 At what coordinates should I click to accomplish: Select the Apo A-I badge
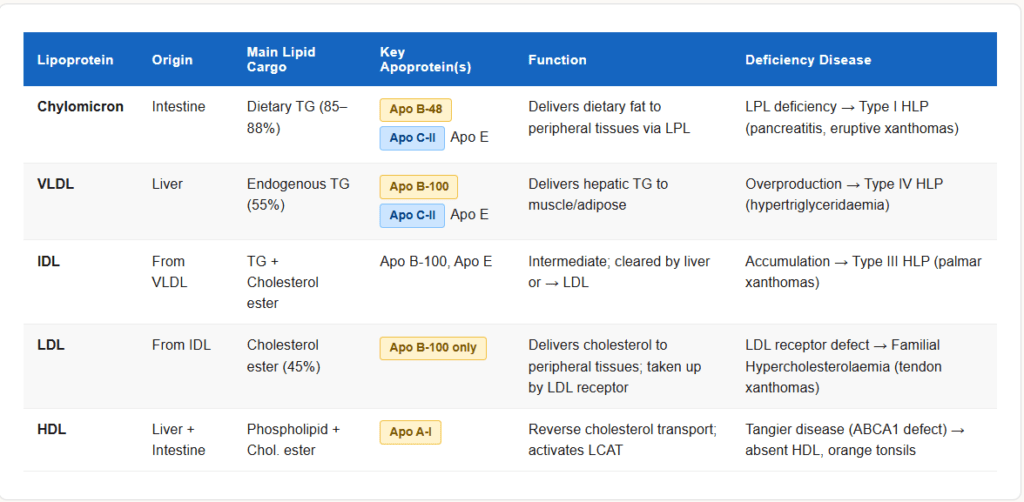(410, 432)
